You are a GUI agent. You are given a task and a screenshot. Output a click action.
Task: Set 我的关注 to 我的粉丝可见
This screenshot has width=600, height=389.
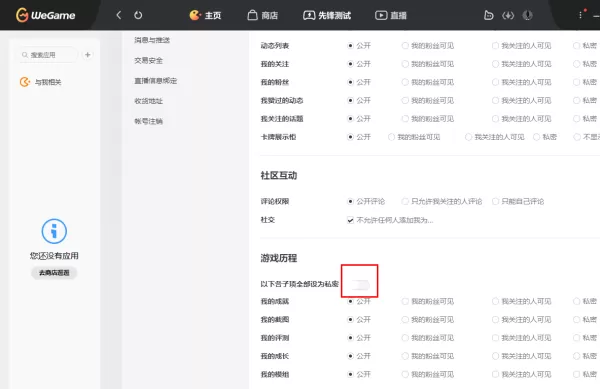click(x=405, y=64)
